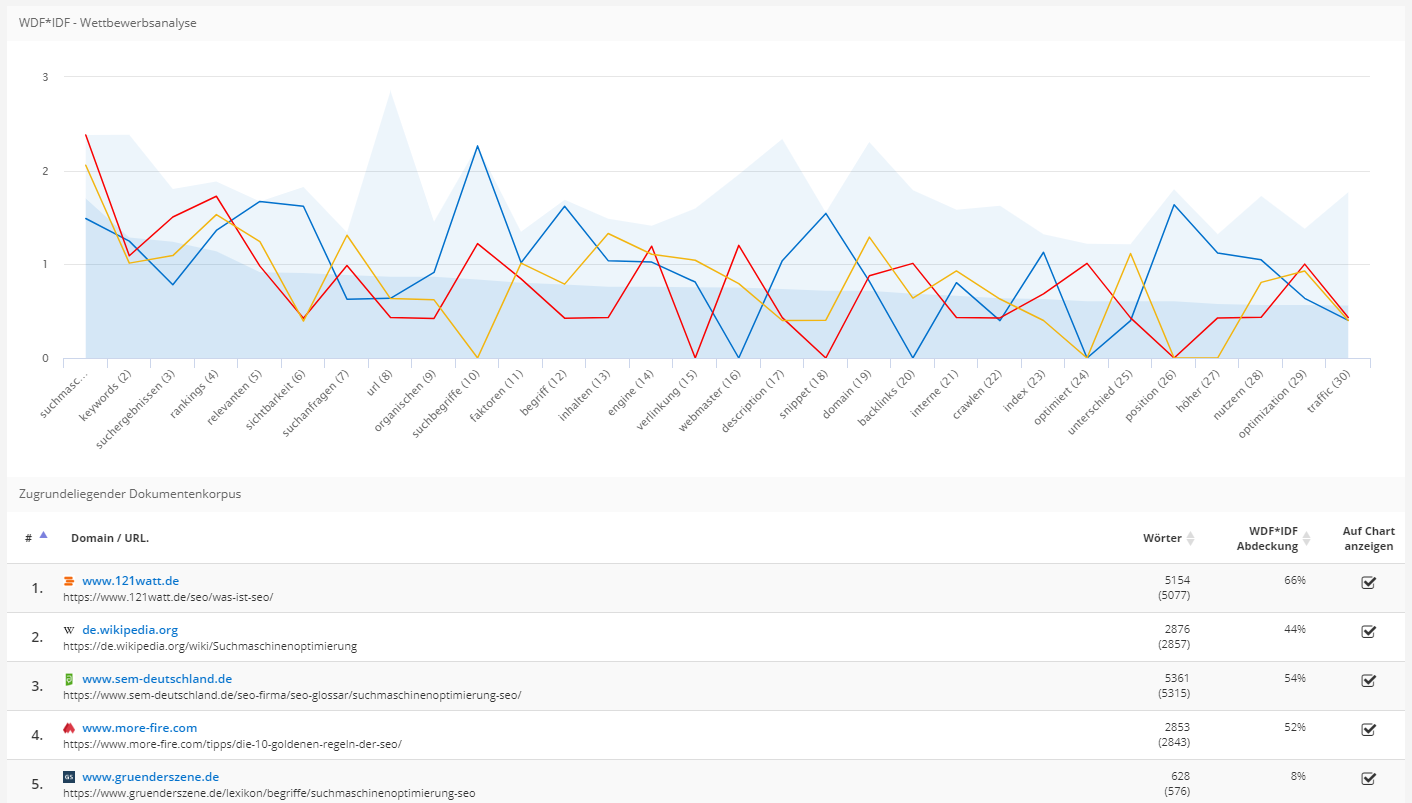Click the 121watt favicon icon
The height and width of the screenshot is (803, 1412).
click(69, 581)
